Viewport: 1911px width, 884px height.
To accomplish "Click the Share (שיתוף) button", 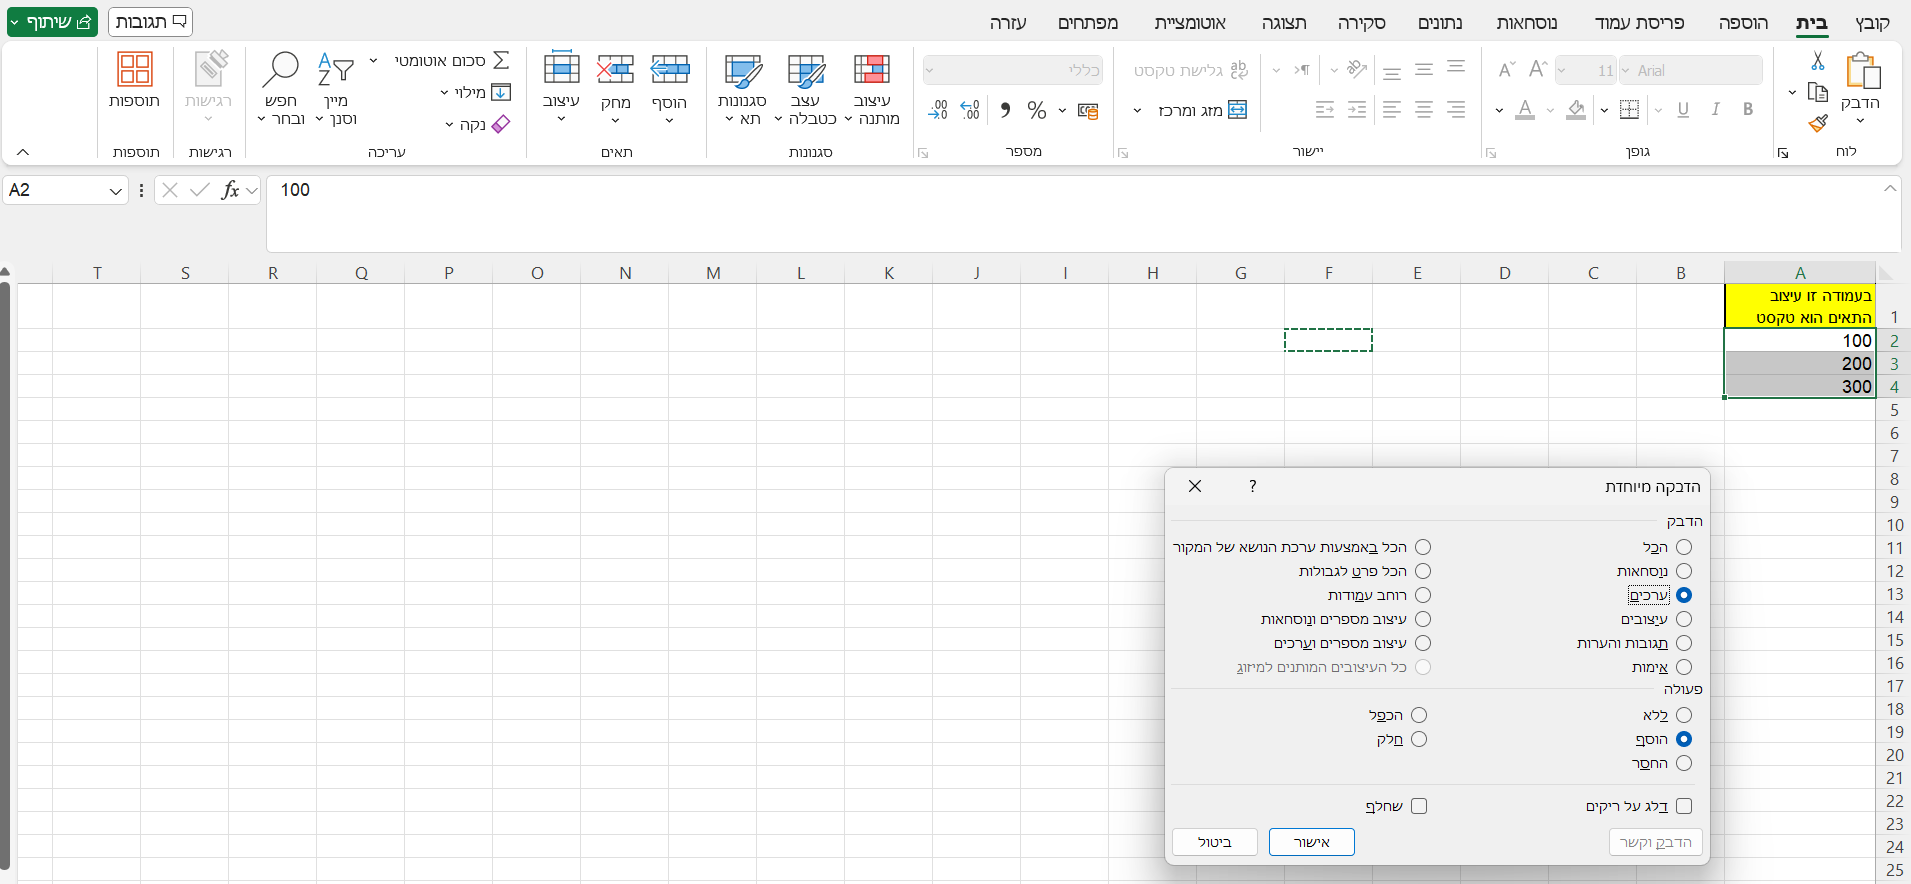I will click(x=52, y=22).
